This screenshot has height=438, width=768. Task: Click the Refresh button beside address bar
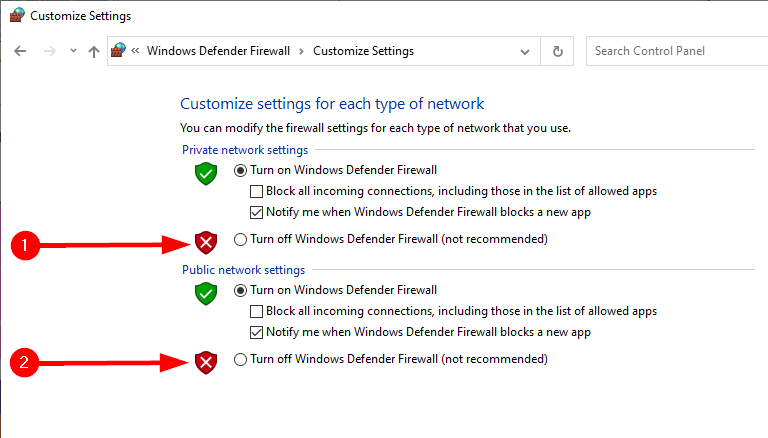click(x=558, y=51)
